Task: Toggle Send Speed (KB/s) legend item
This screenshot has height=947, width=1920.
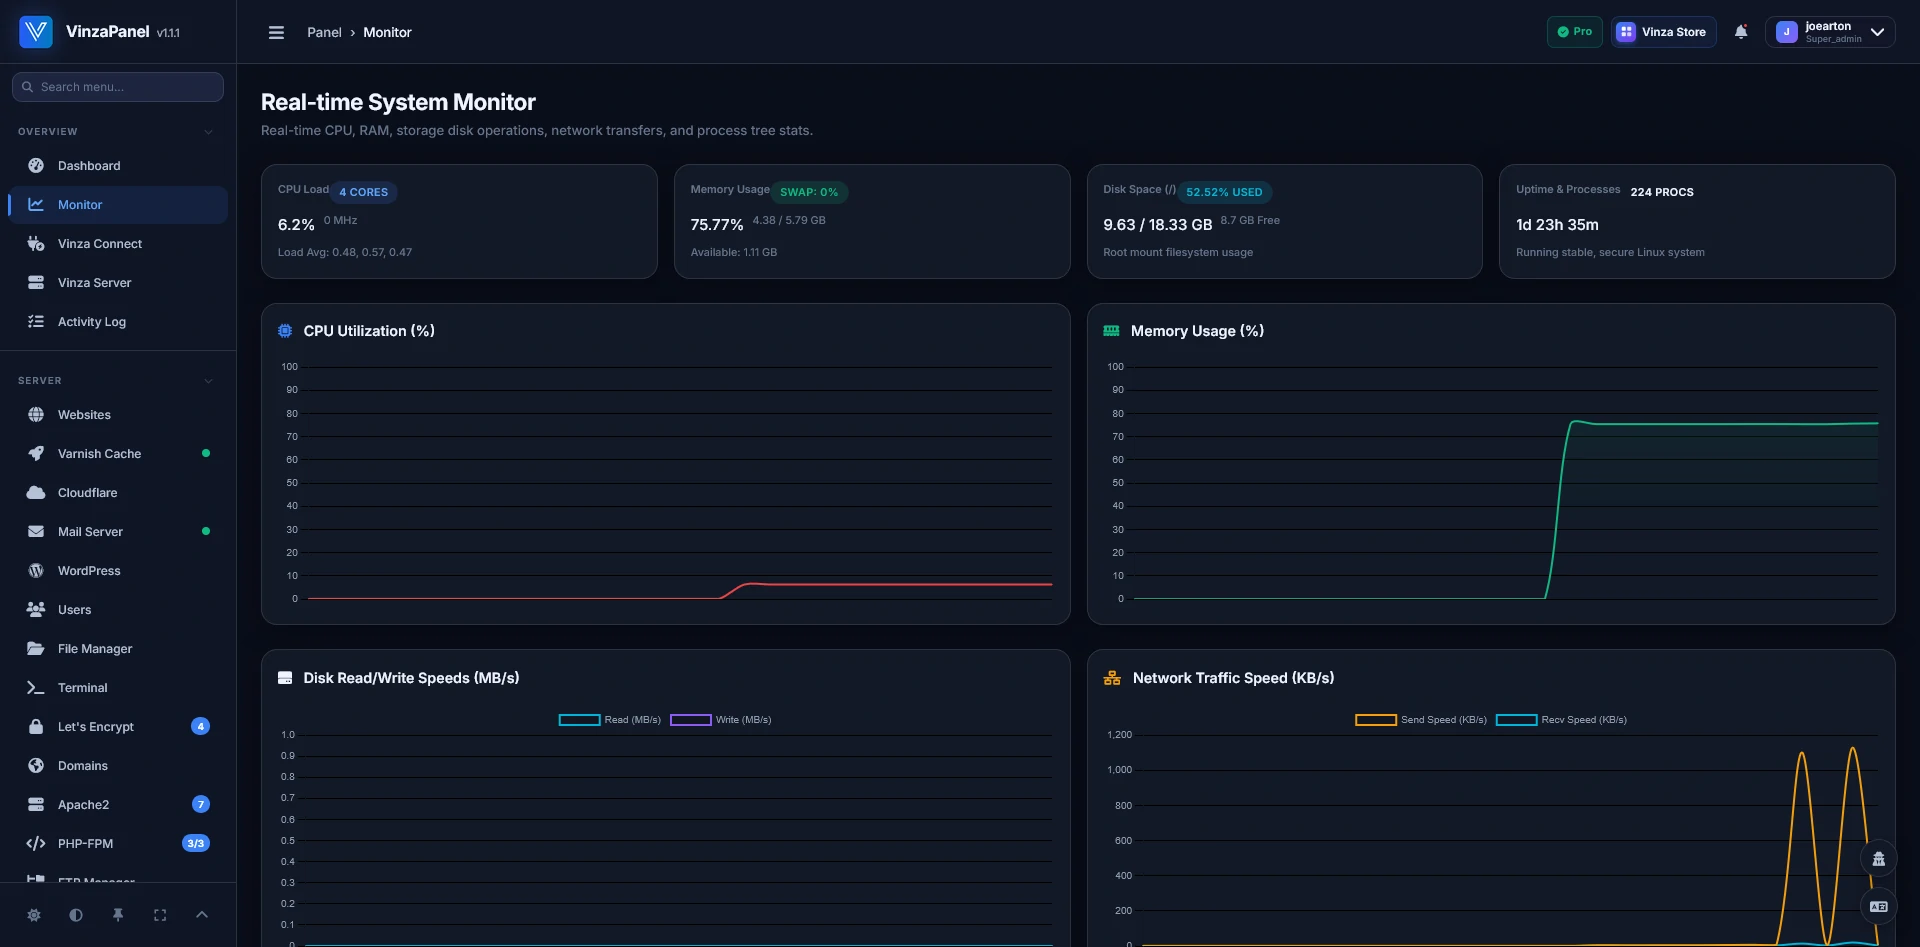Action: pos(1421,720)
